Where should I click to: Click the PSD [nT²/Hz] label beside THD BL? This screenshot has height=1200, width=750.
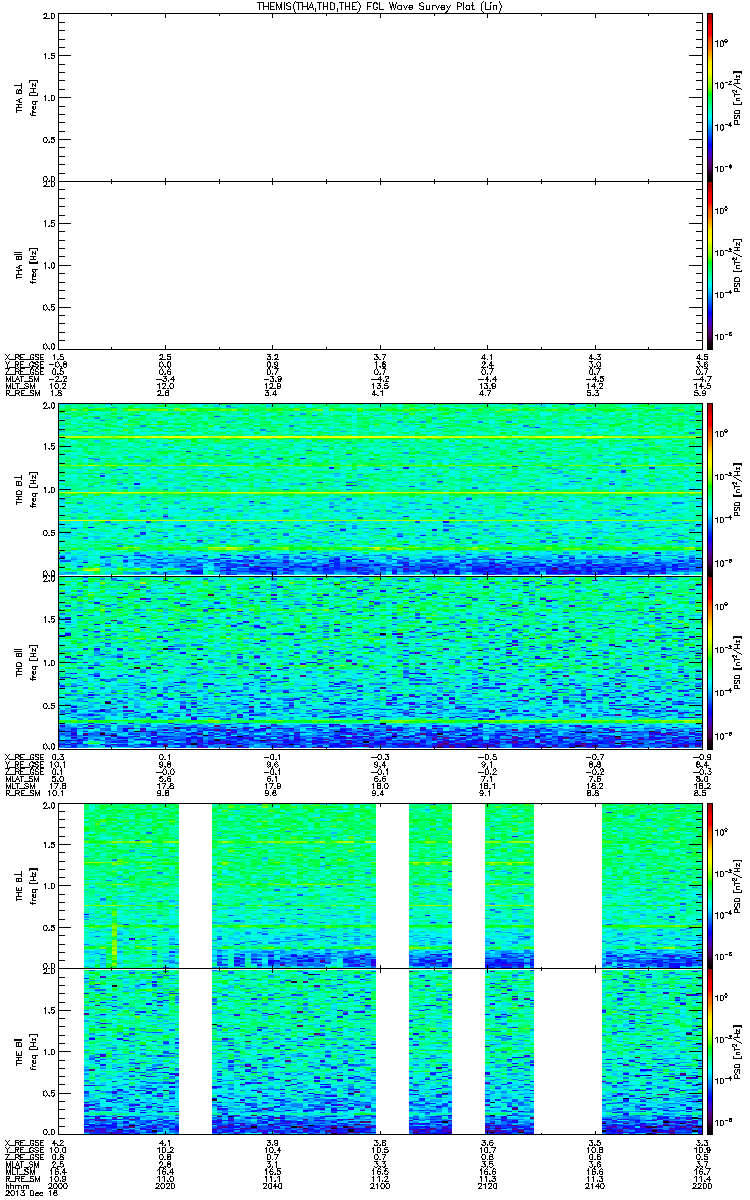pos(738,489)
